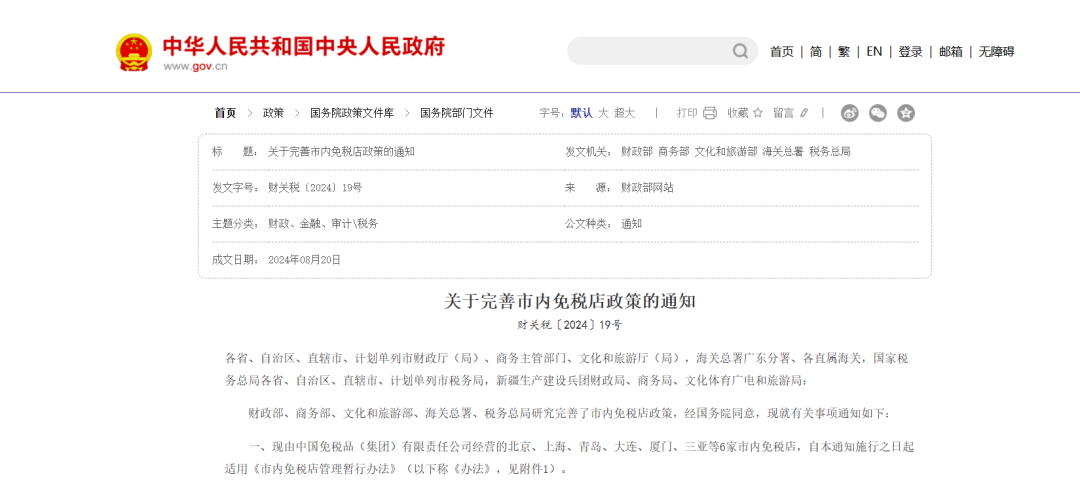Viewport: 1080px width, 492px height.
Task: Set font size to 默认
Action: pos(581,113)
